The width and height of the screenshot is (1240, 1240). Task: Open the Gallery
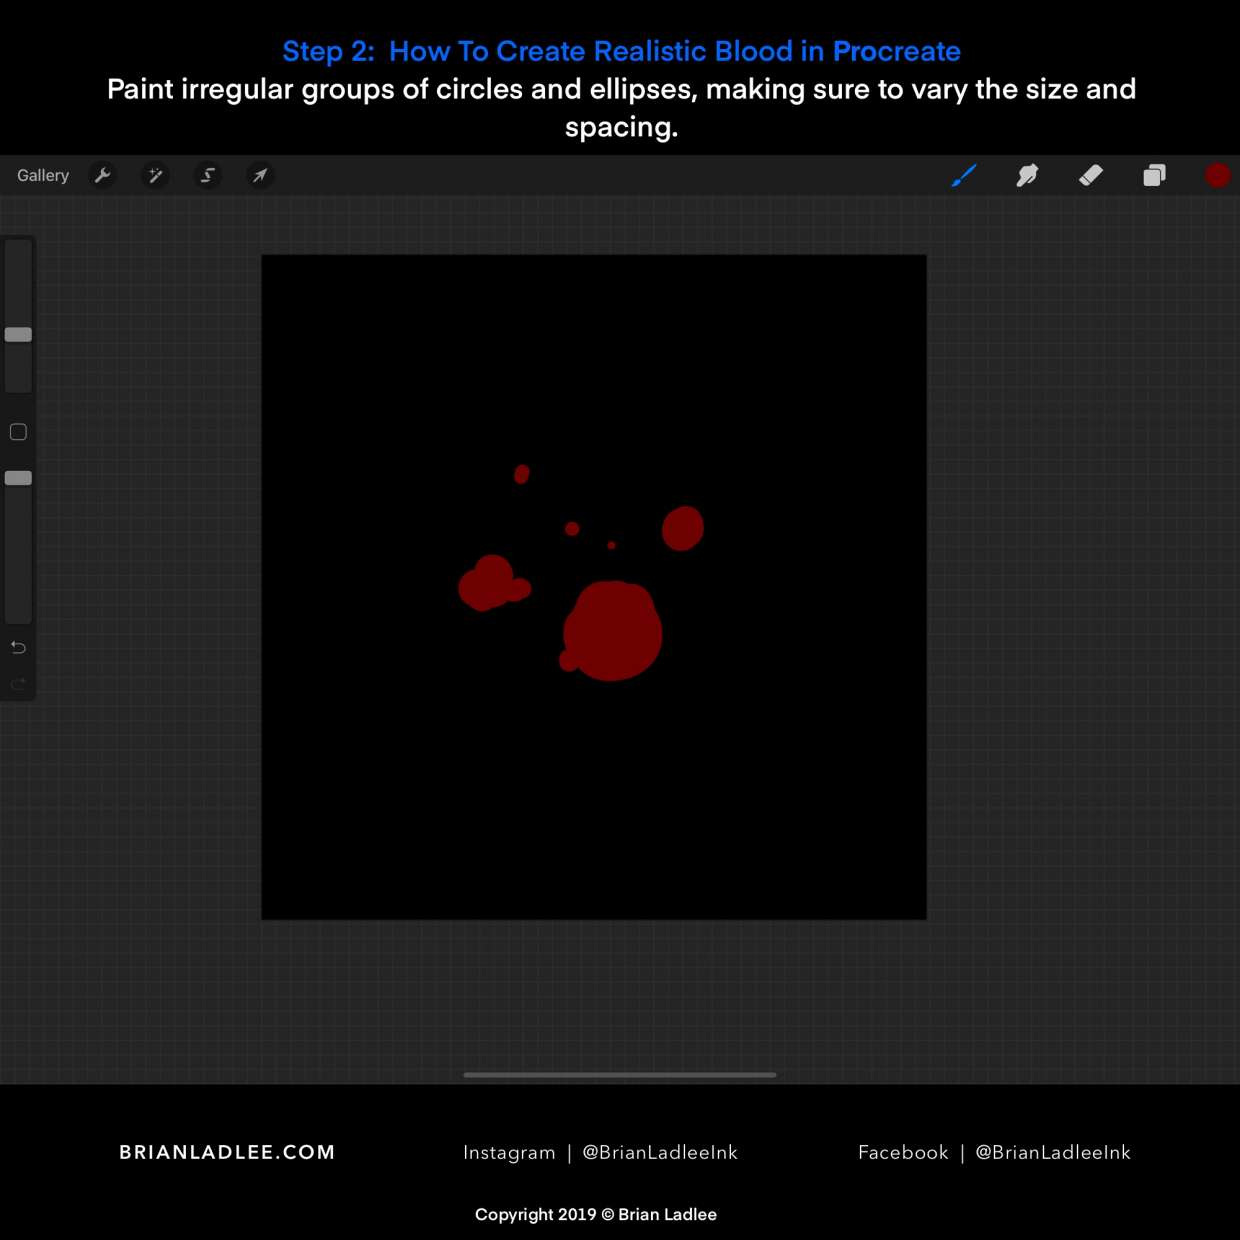click(43, 176)
